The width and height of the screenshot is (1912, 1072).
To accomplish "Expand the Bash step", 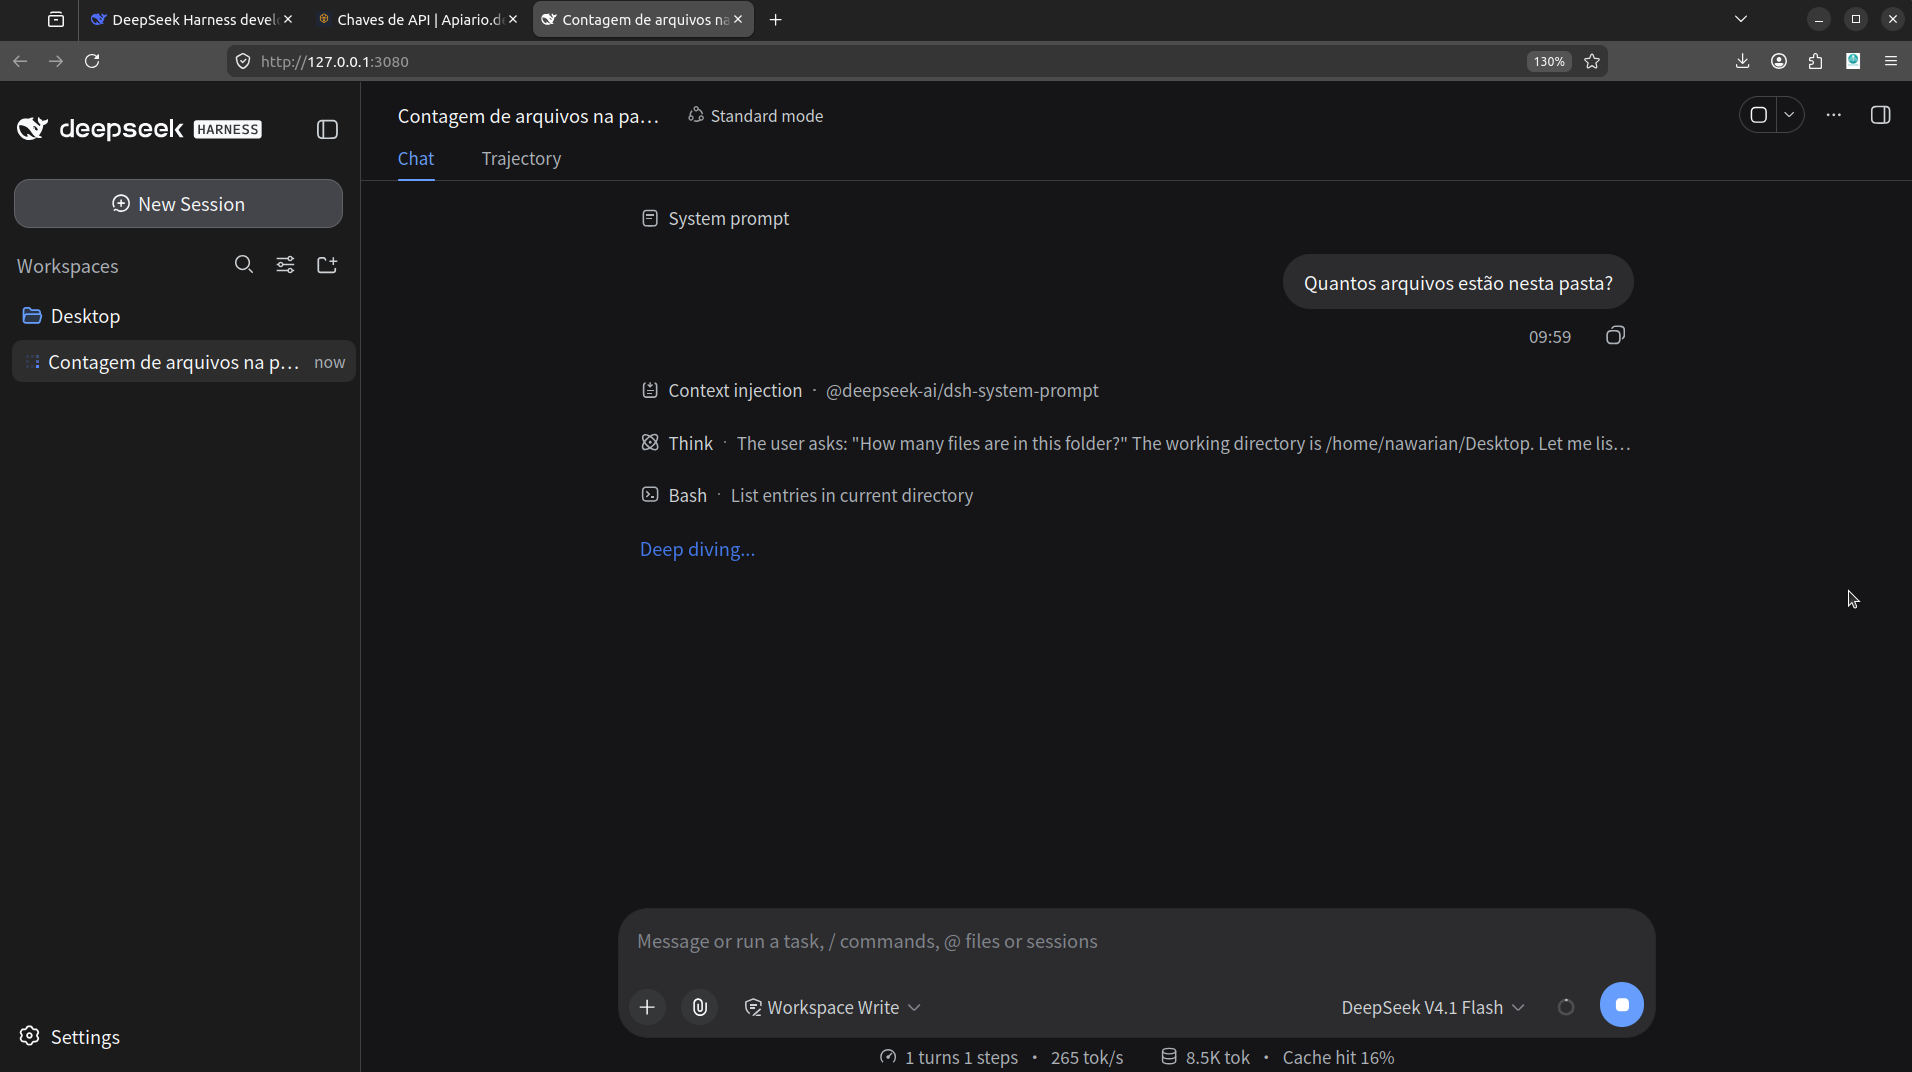I will click(x=807, y=496).
